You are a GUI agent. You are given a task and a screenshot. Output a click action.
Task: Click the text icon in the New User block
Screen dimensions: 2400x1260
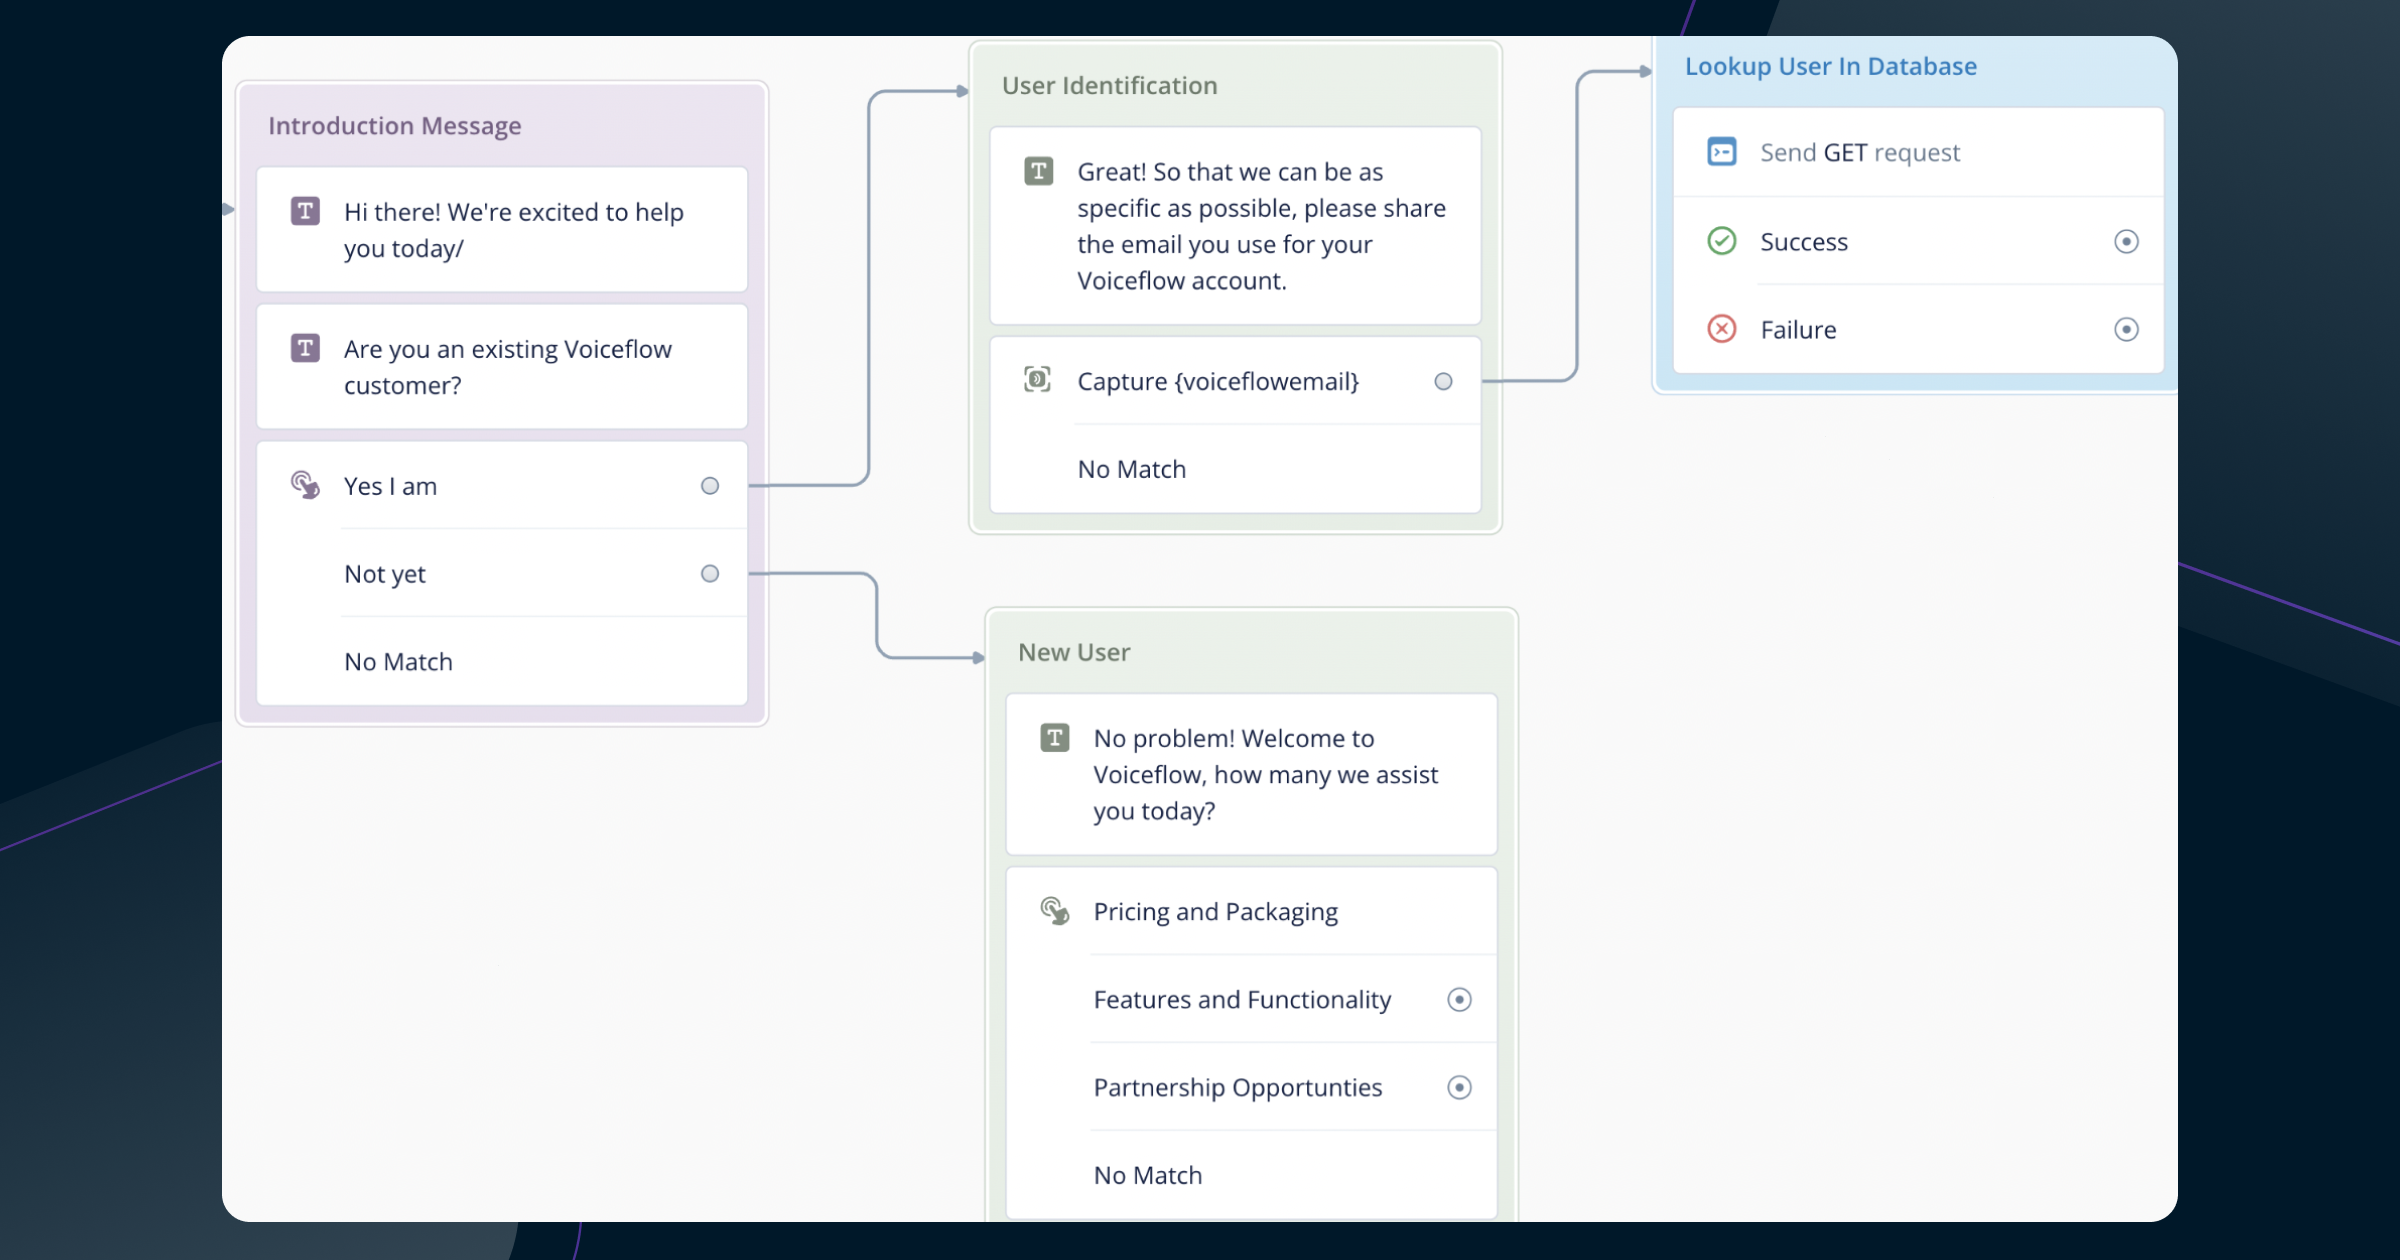tap(1054, 738)
